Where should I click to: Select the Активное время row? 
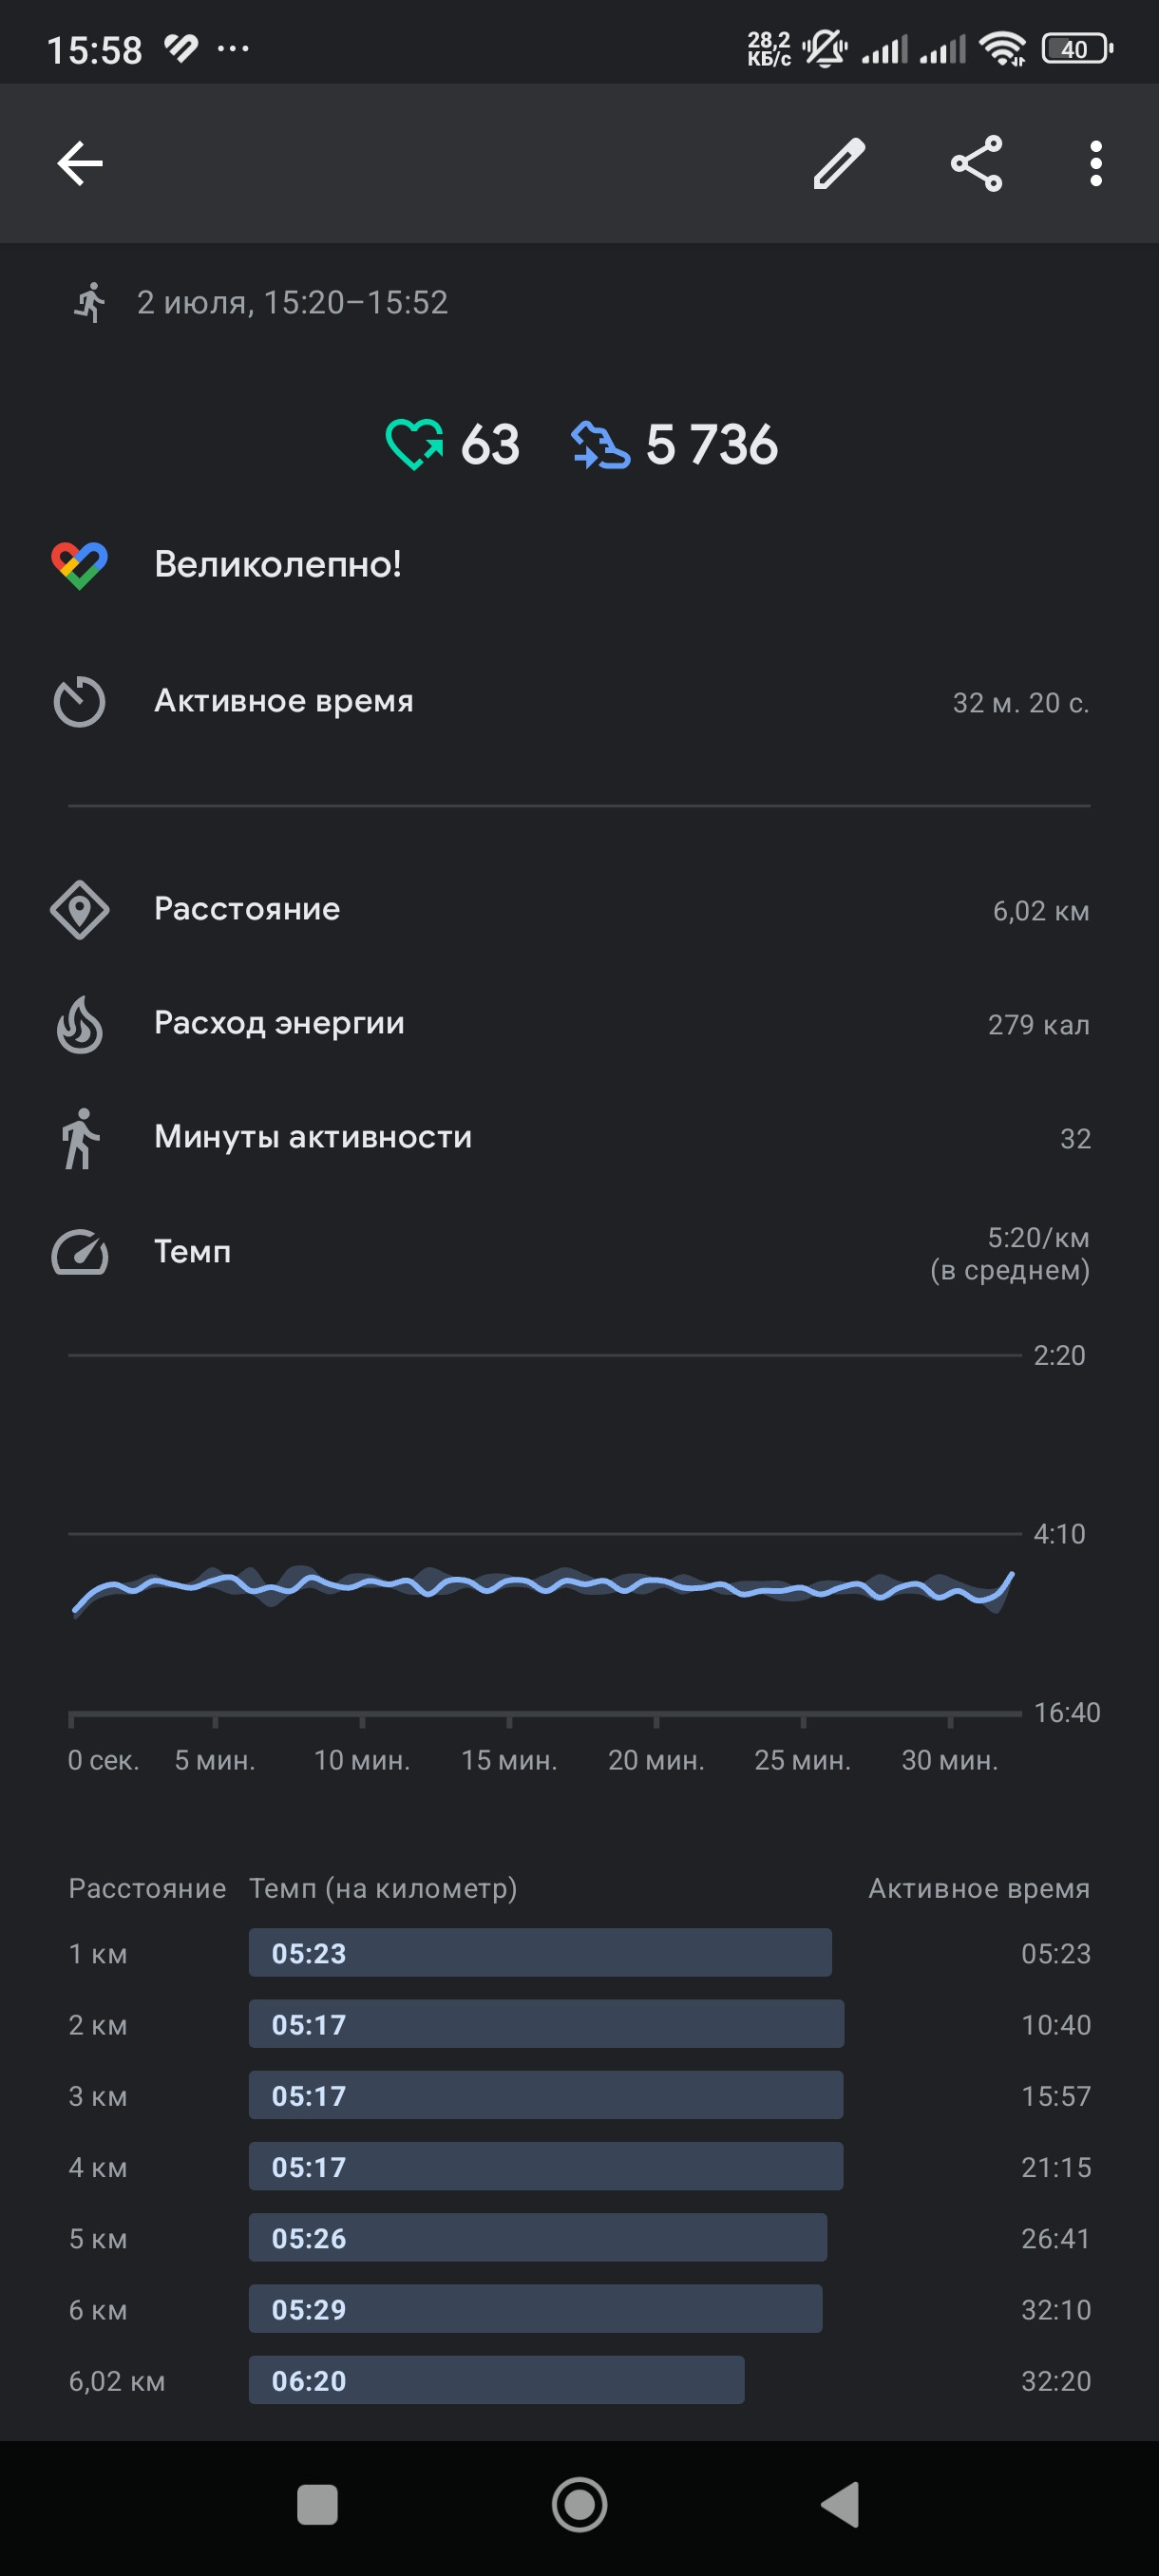tap(579, 702)
